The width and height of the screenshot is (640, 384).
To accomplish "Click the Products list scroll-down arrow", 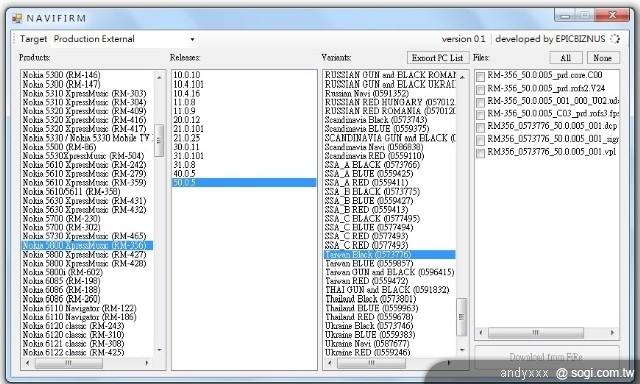I will tap(159, 350).
